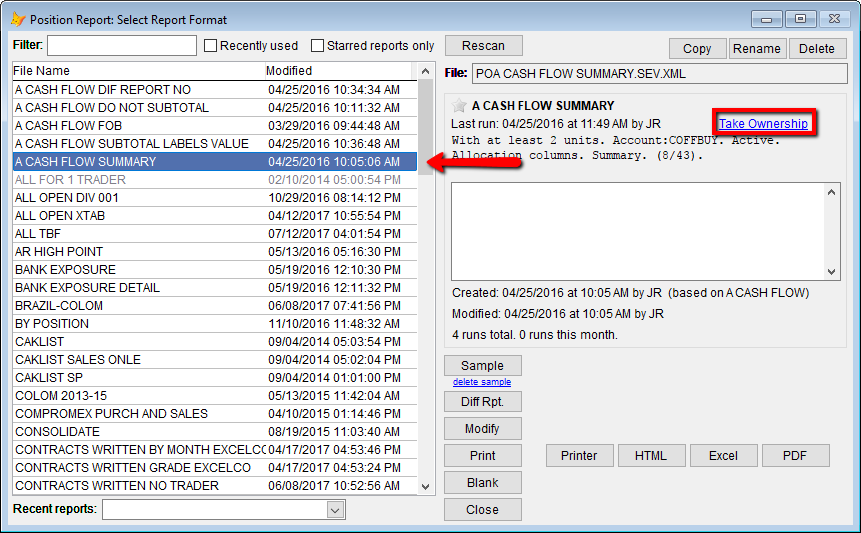The image size is (861, 533).
Task: Select ALL OPEN XTAB report
Action: pyautogui.click(x=215, y=216)
